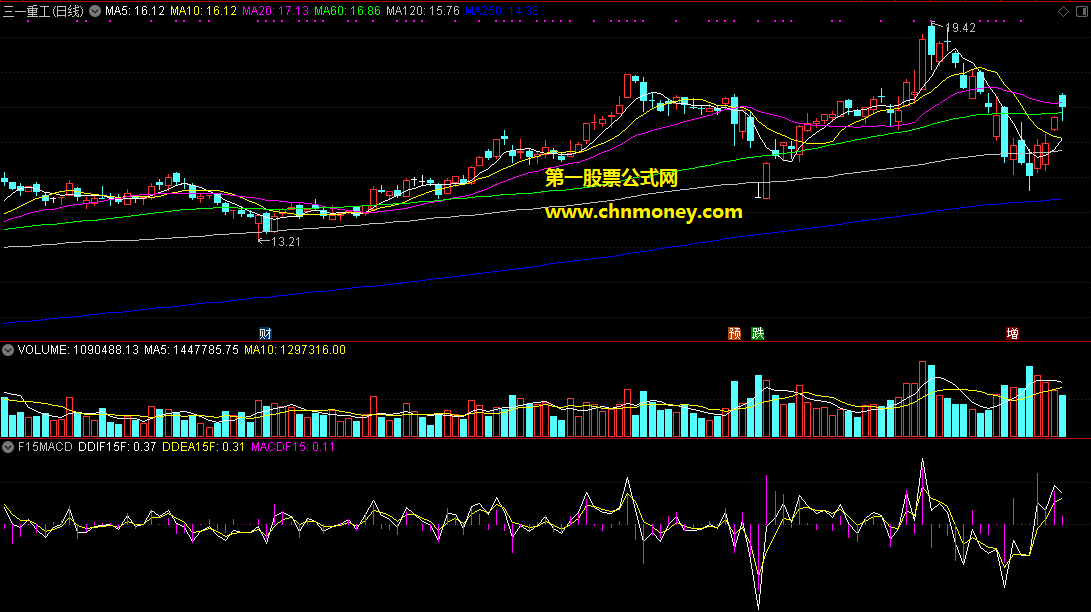Click the 13.21 low price annotation
The height and width of the screenshot is (612, 1091).
(285, 242)
